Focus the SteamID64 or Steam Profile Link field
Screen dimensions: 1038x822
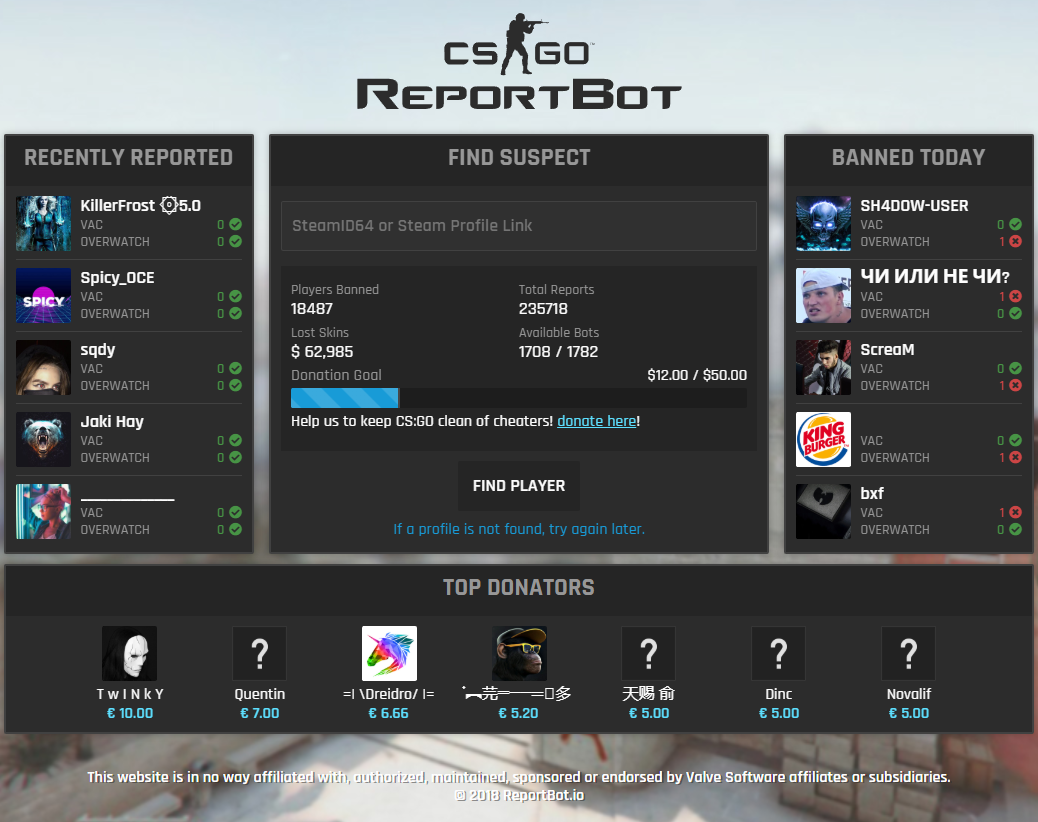tap(518, 226)
